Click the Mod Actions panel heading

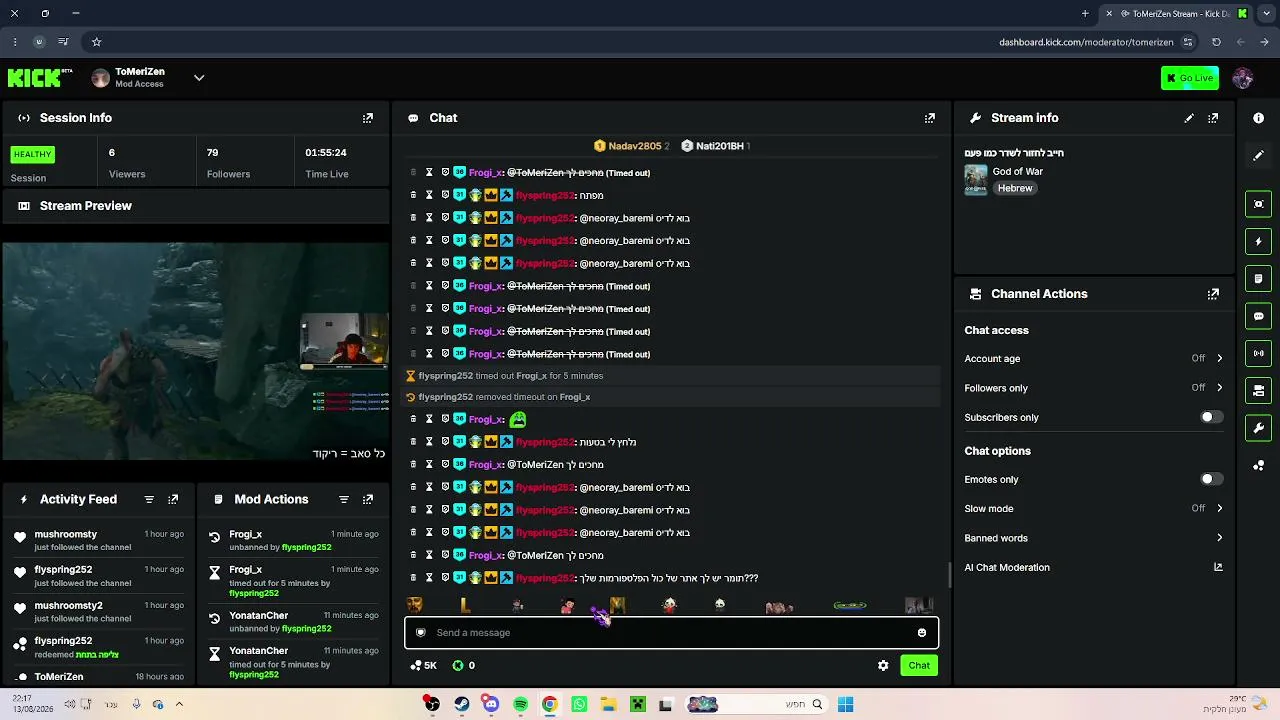pos(271,499)
